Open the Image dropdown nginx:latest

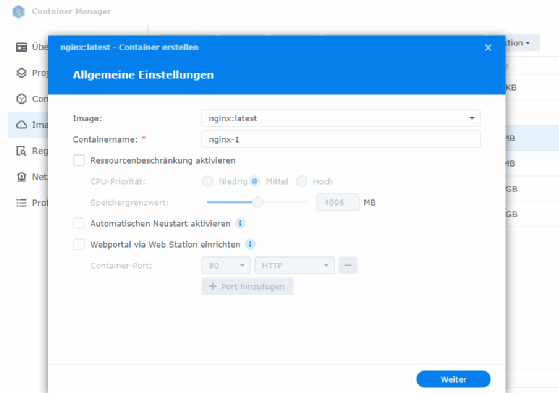(341, 118)
